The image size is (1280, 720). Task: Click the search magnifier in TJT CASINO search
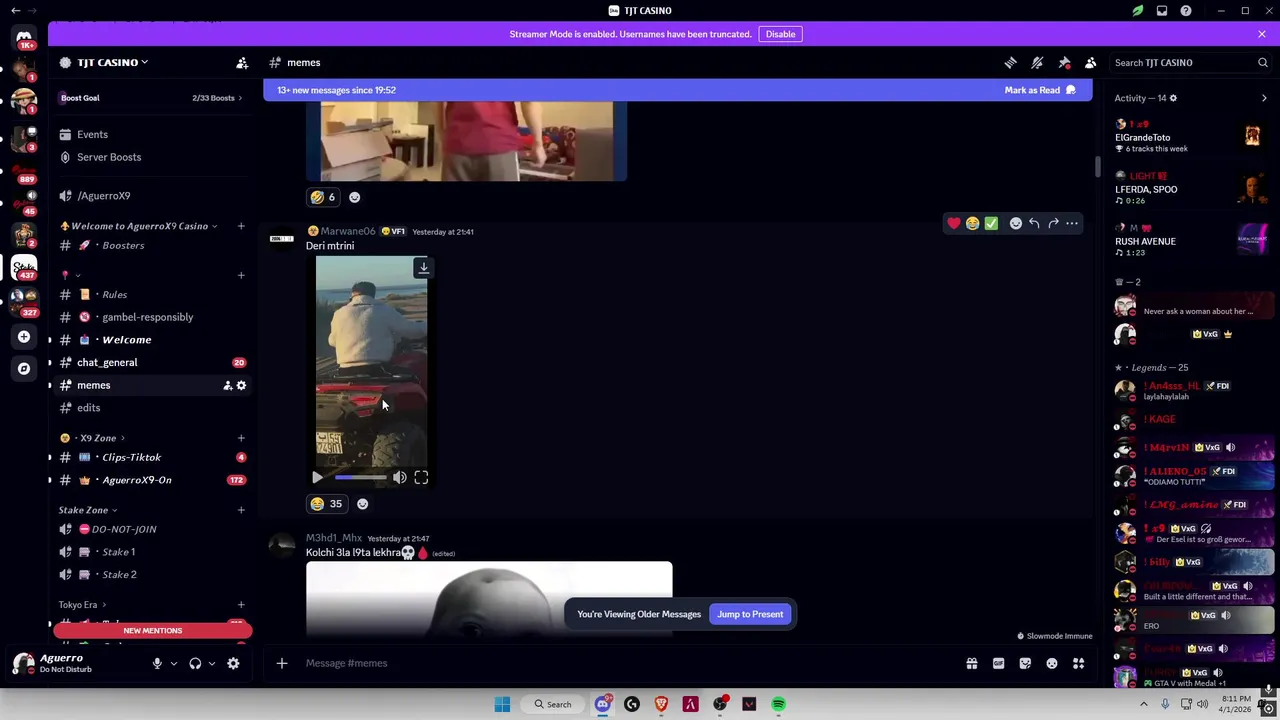point(1263,63)
